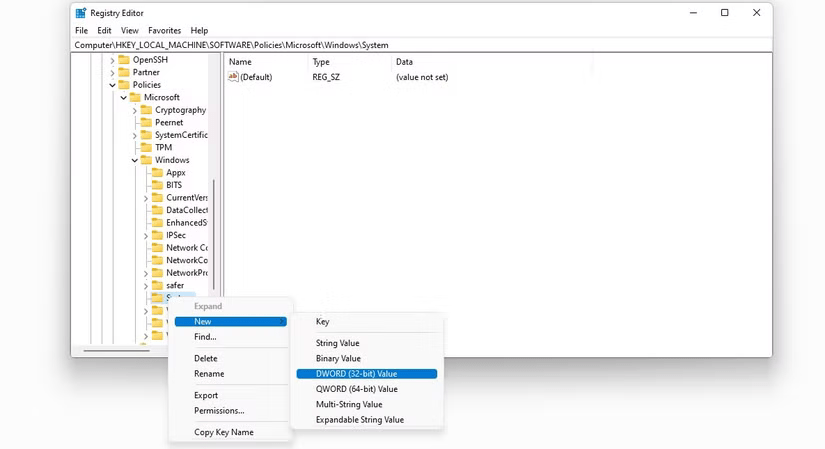
Task: Click the Registry Editor app icon in title bar
Action: click(80, 13)
